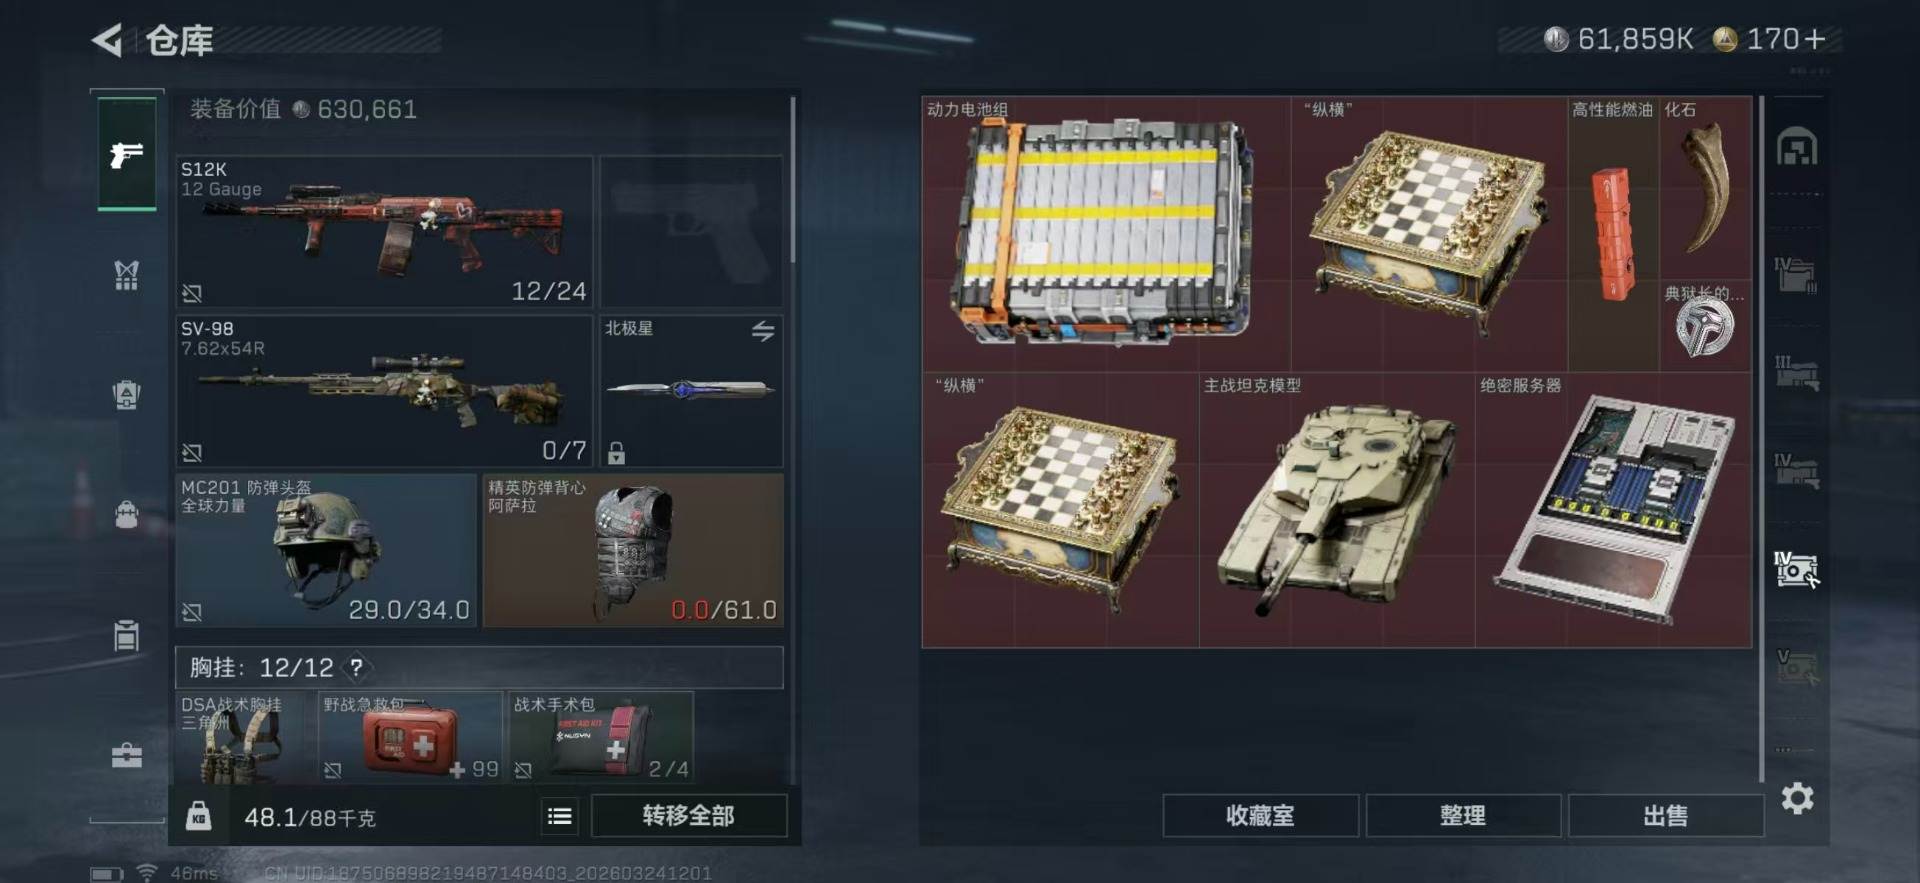Select the 主战坦克模型 tank item
Image resolution: width=1920 pixels, height=883 pixels.
(1337, 510)
